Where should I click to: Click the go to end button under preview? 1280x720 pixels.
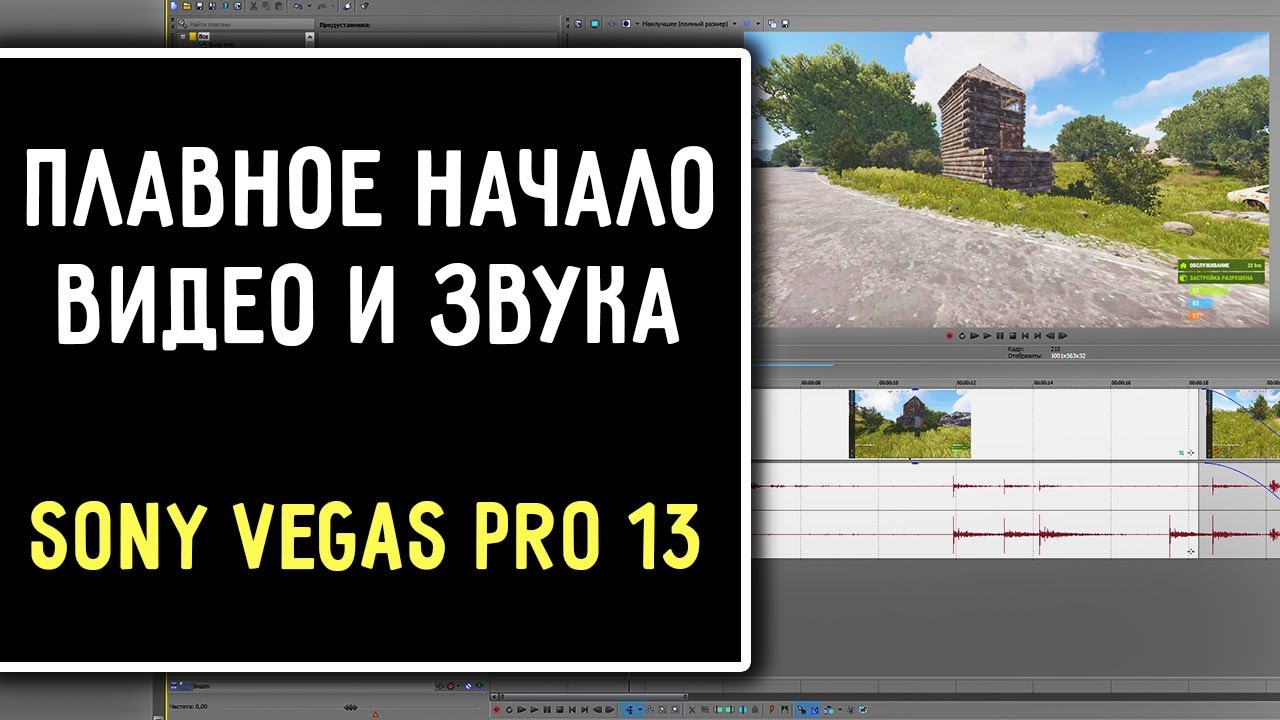coord(1037,336)
